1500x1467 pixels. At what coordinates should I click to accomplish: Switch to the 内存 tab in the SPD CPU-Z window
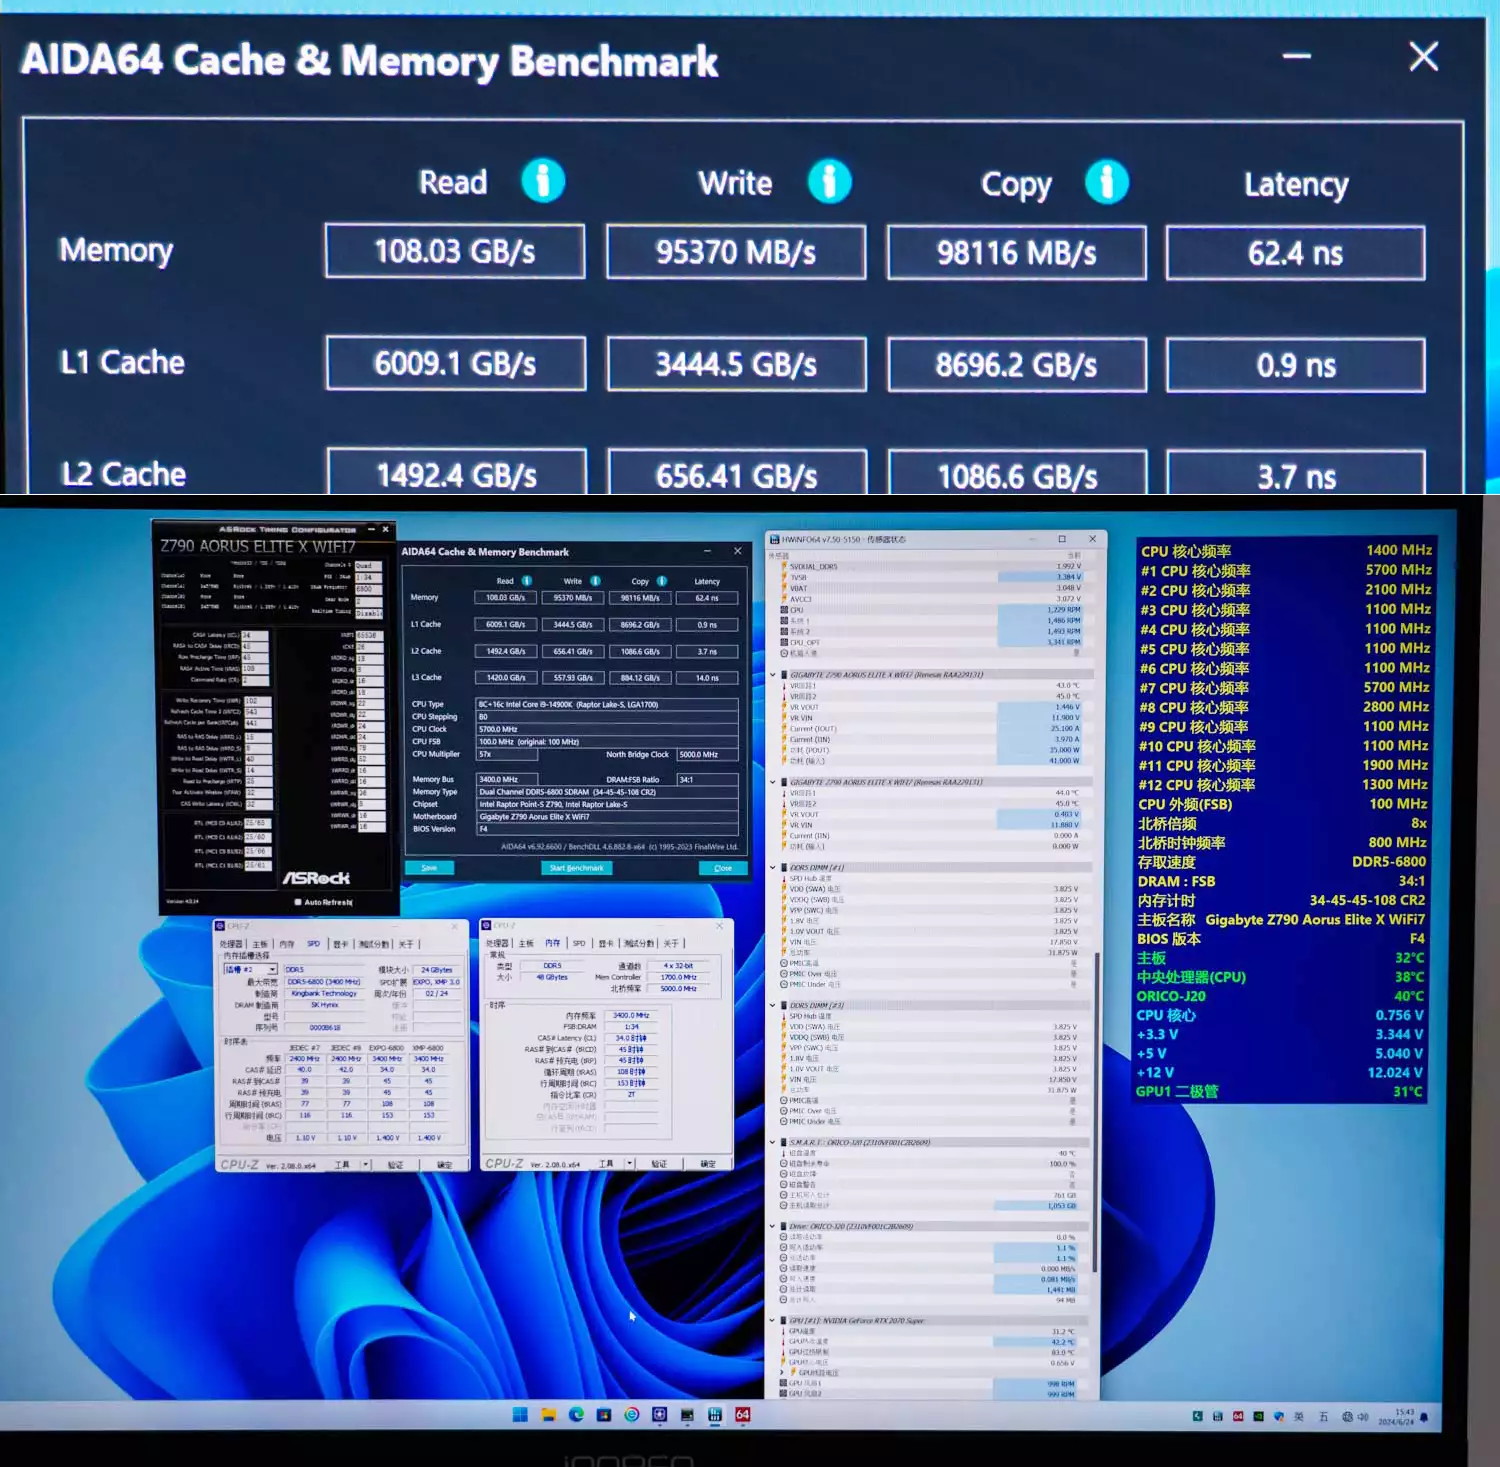287,944
